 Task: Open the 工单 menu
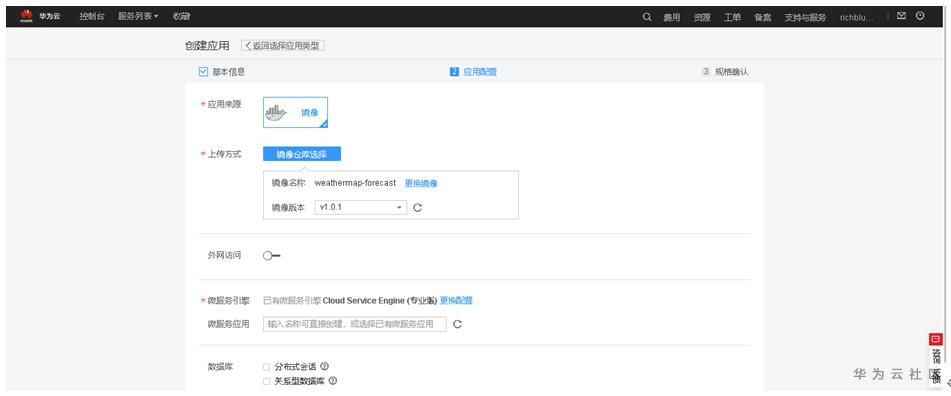coord(732,18)
